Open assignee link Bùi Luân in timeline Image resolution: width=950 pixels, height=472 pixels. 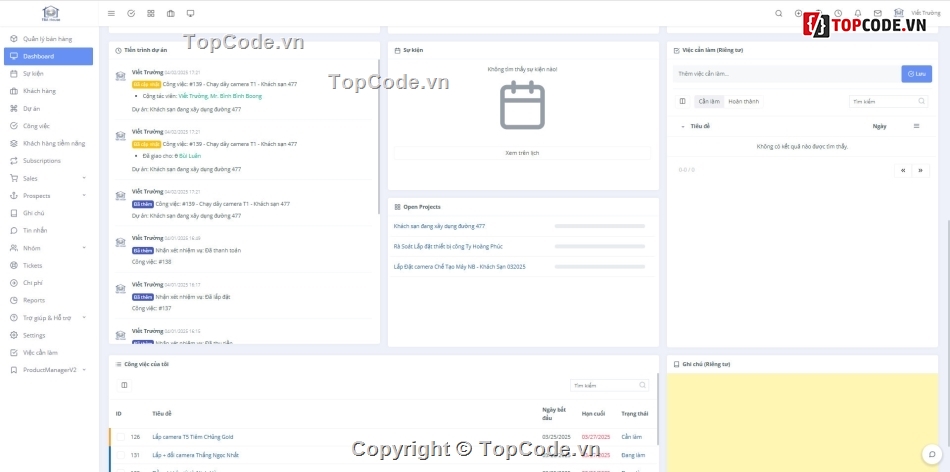(189, 156)
